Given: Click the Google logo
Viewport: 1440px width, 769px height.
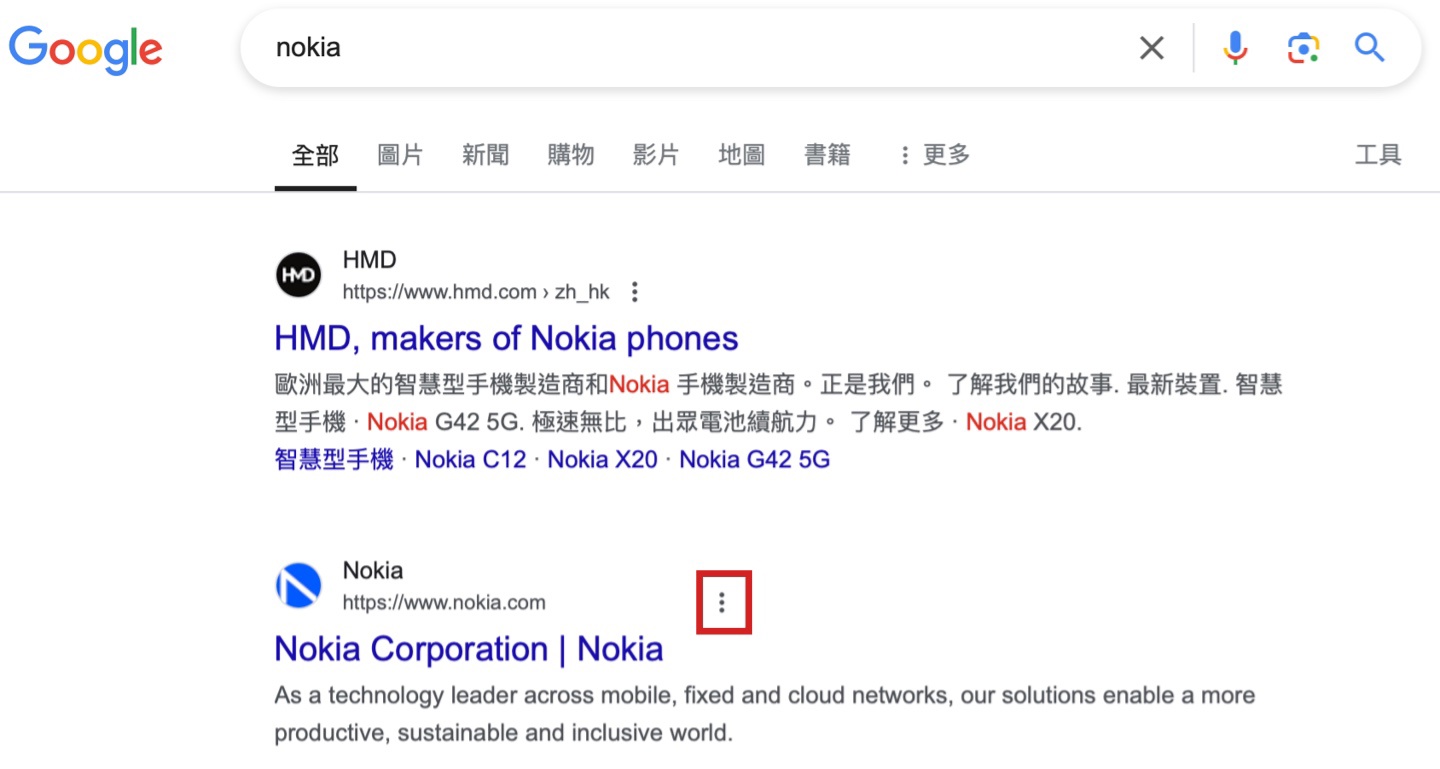Looking at the screenshot, I should [86, 48].
